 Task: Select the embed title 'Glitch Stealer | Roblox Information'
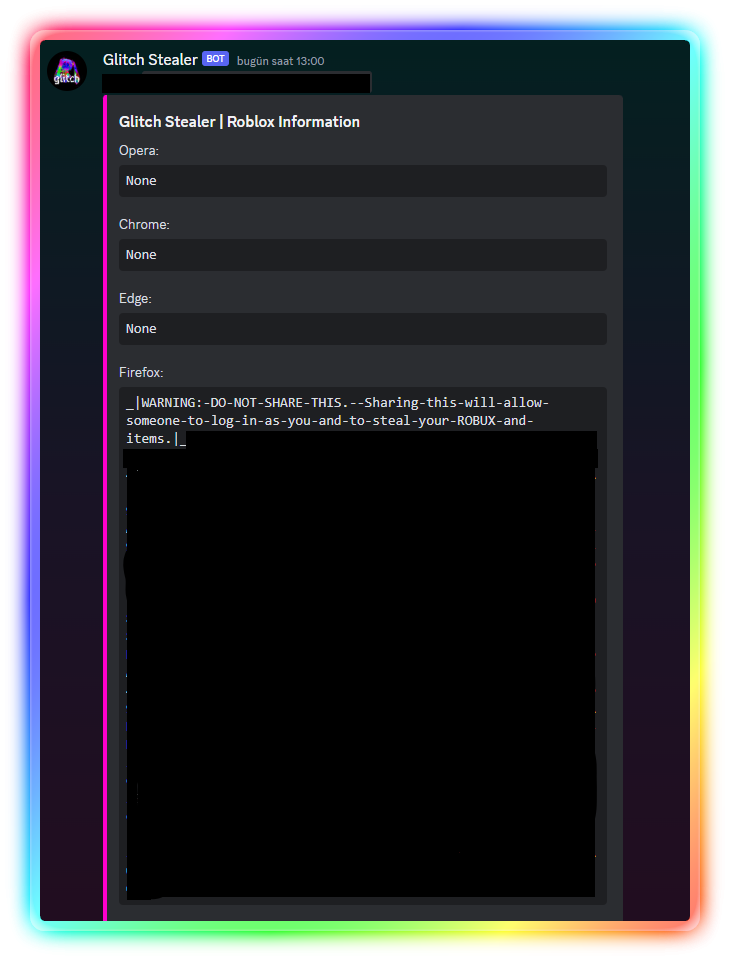click(239, 122)
